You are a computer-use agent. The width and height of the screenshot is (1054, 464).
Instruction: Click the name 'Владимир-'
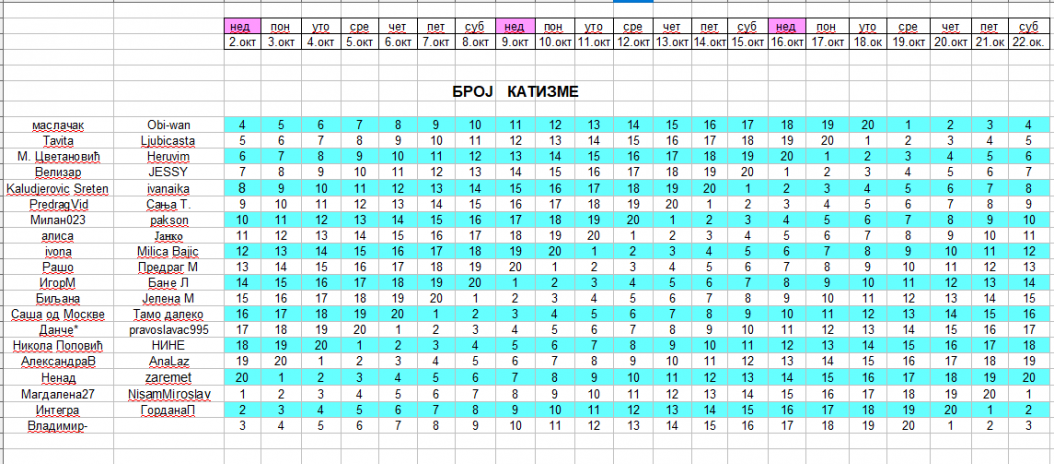pos(56,425)
